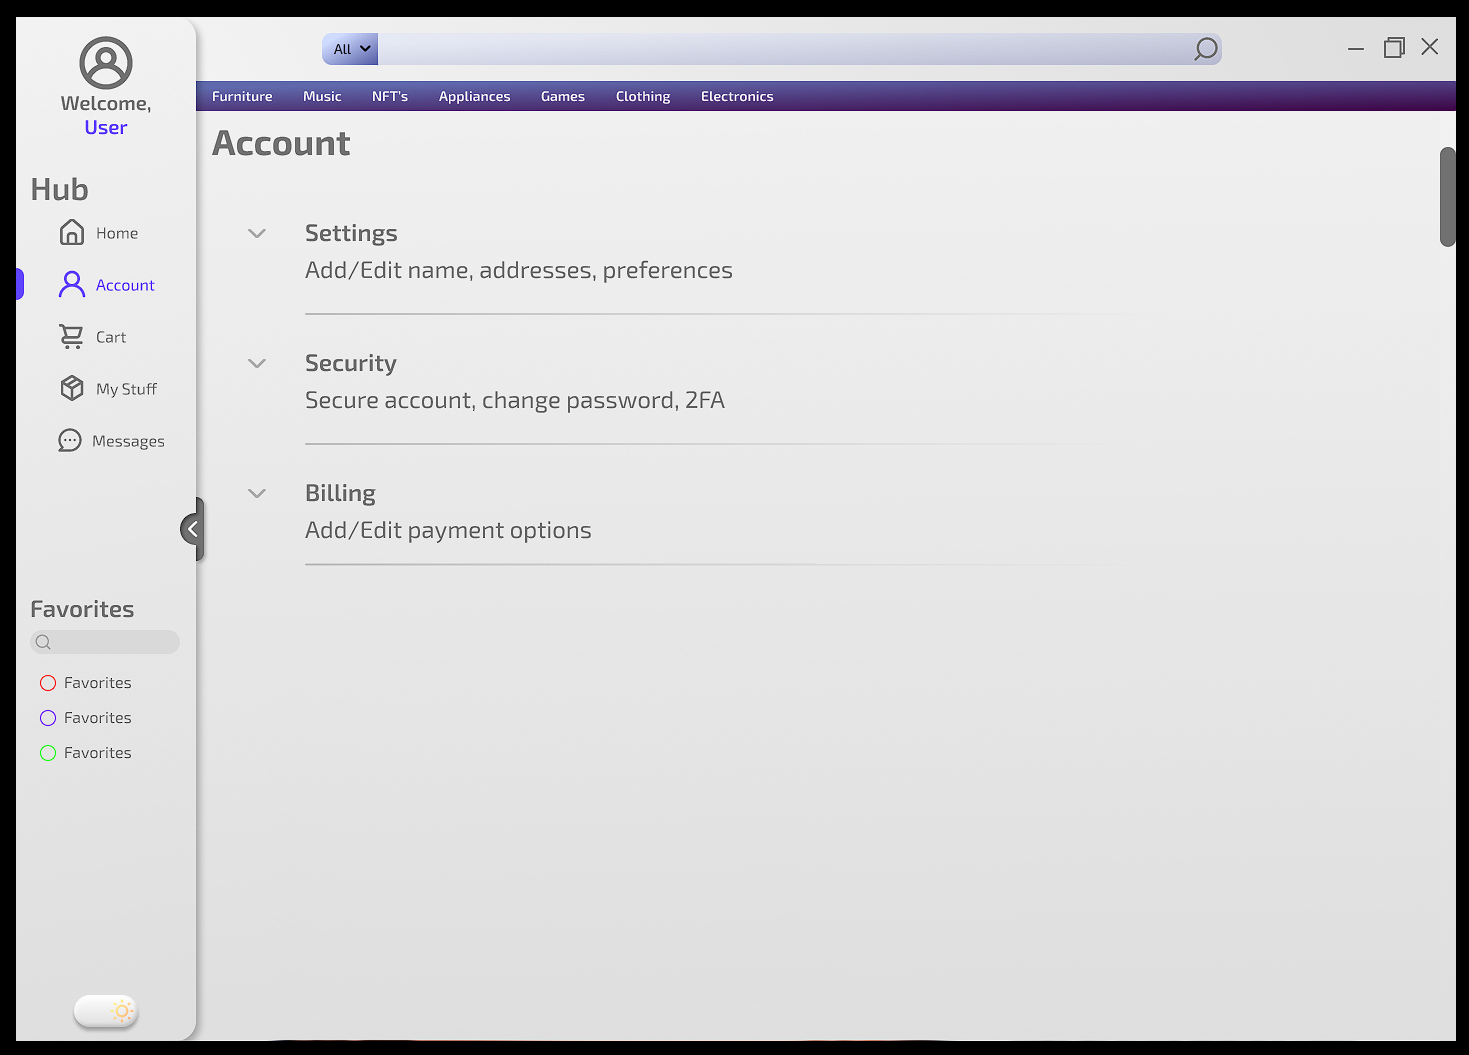
Task: Click the Settings heading
Action: [351, 233]
